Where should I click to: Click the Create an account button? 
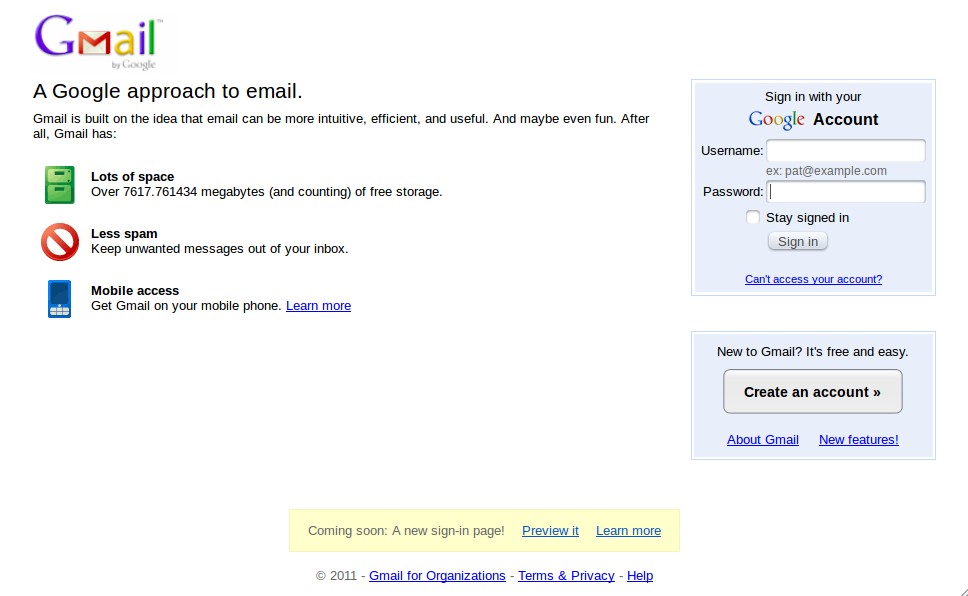tap(812, 392)
